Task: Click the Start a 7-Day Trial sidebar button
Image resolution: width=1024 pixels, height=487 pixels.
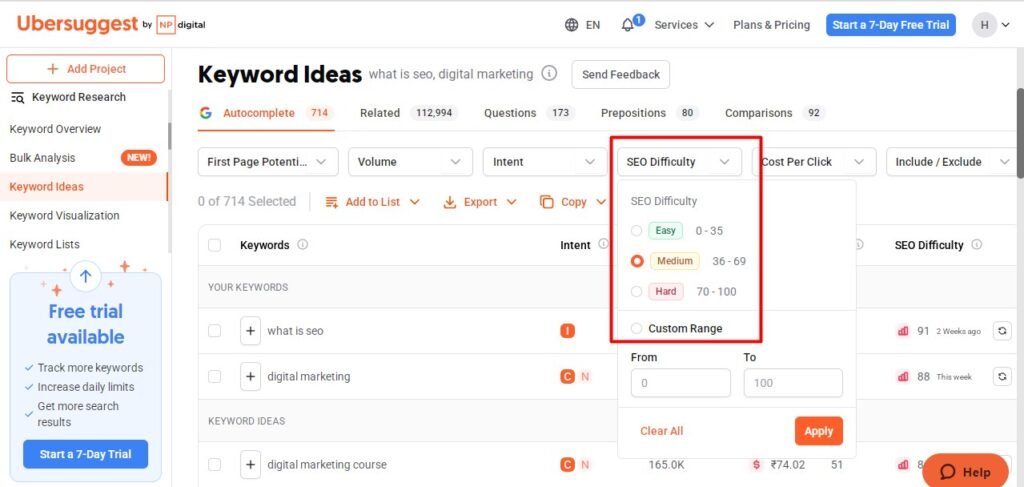Action: coord(86,454)
